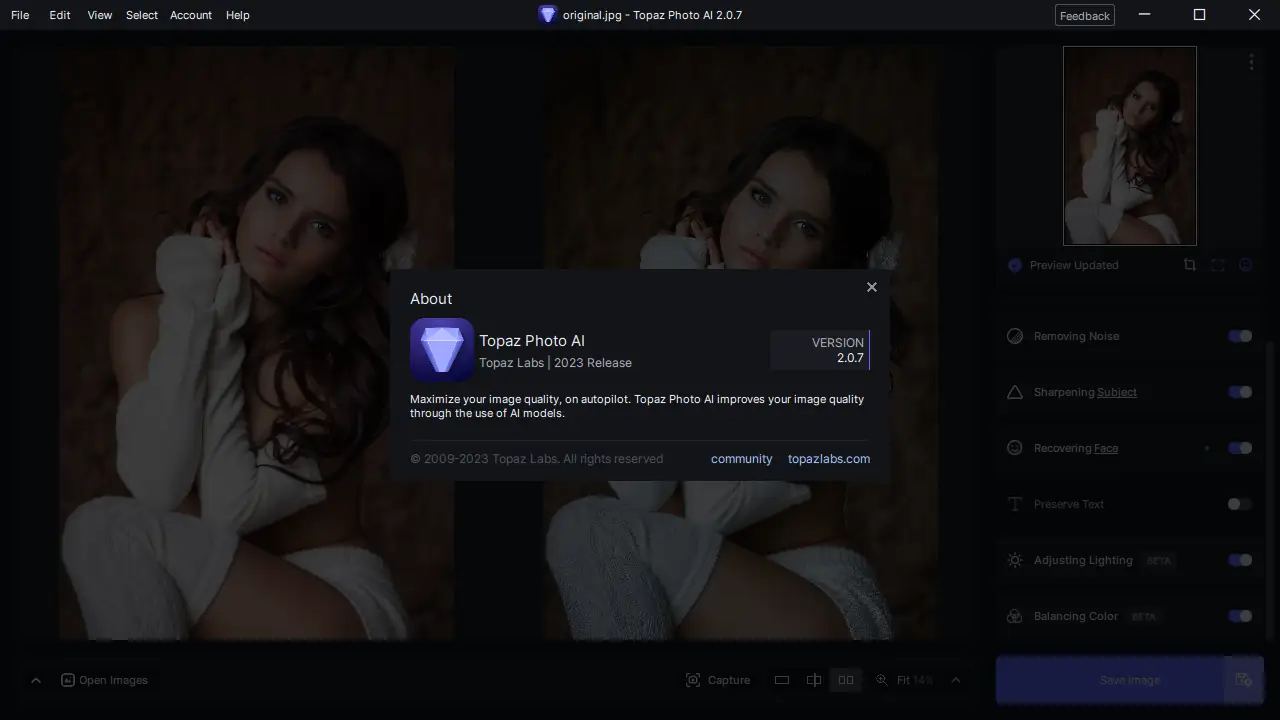Click the underlined Face link

pyautogui.click(x=1106, y=448)
